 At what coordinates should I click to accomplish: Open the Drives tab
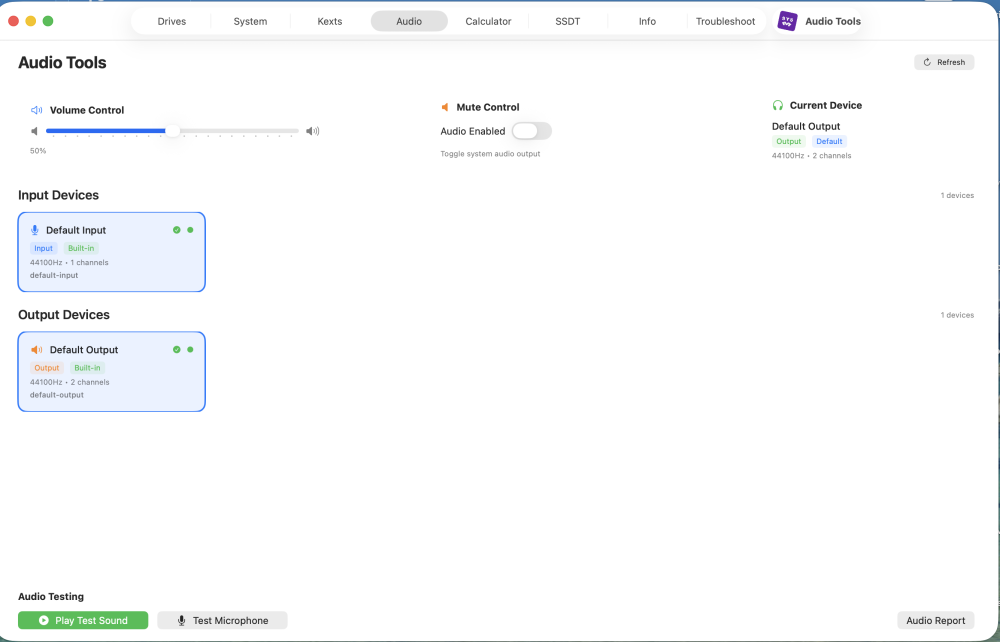pyautogui.click(x=172, y=21)
